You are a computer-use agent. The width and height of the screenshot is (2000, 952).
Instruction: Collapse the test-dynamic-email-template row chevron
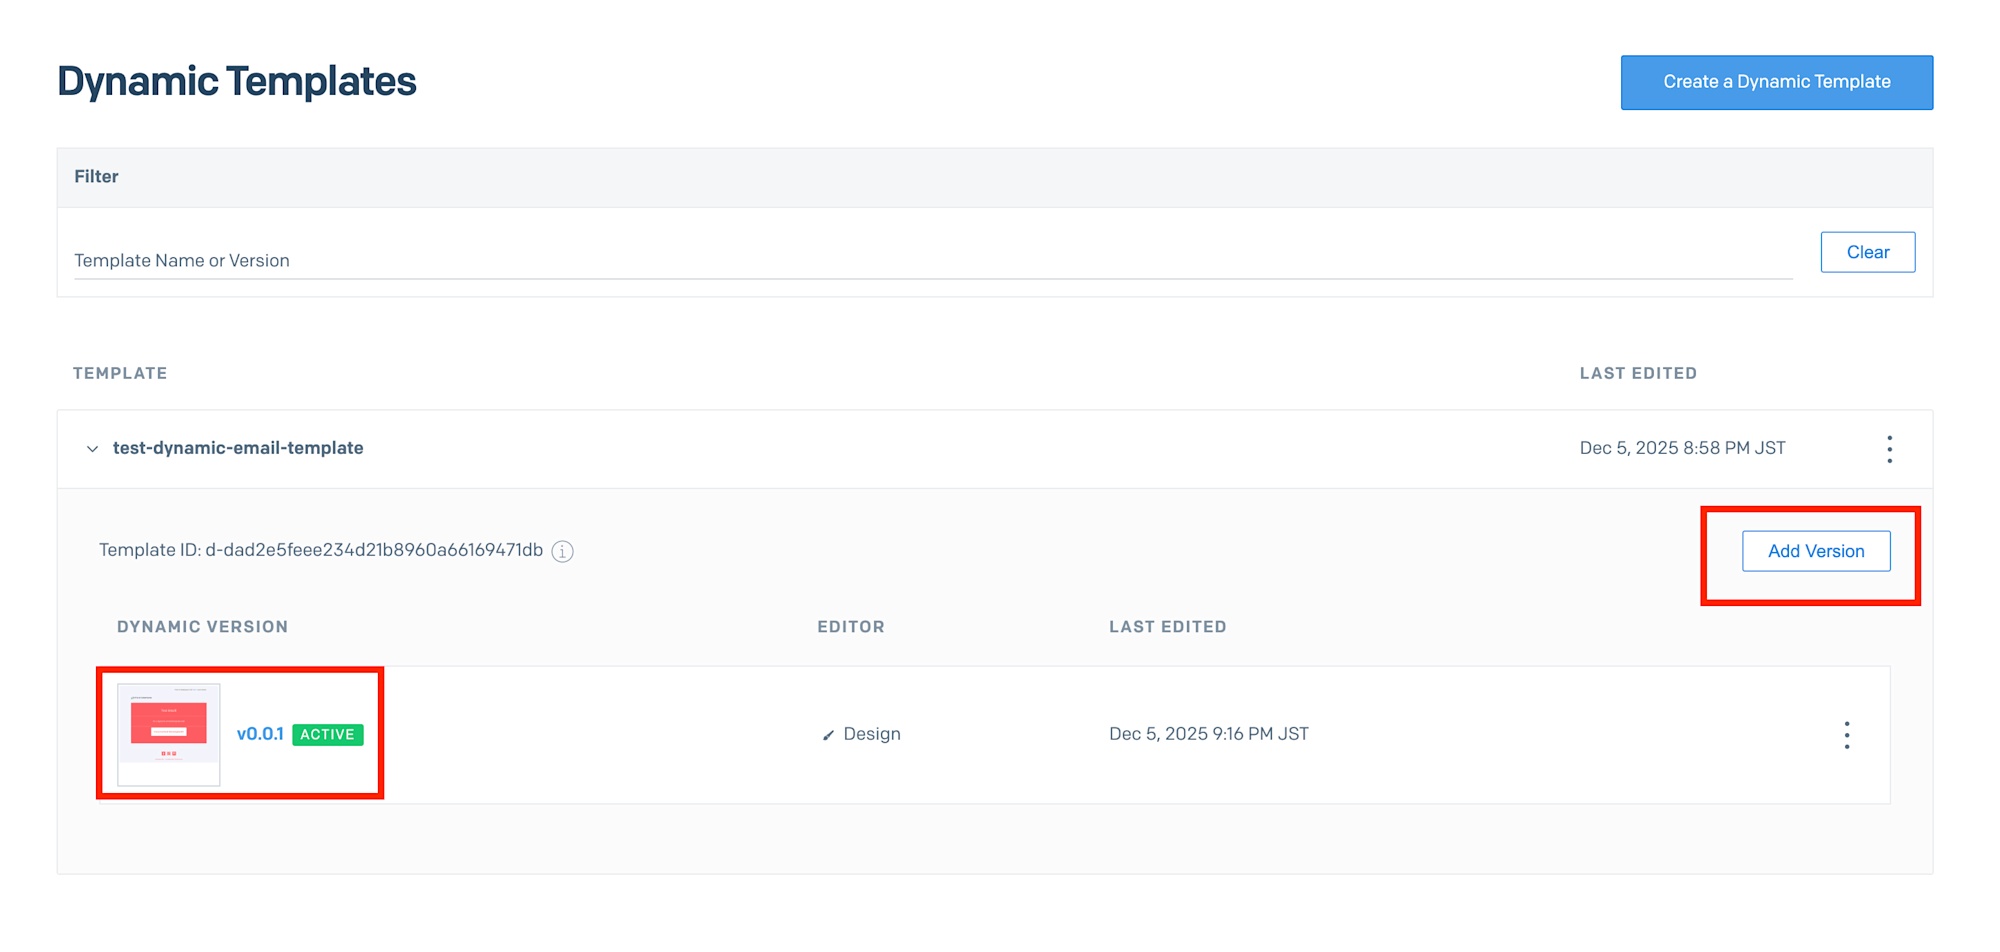coord(92,449)
